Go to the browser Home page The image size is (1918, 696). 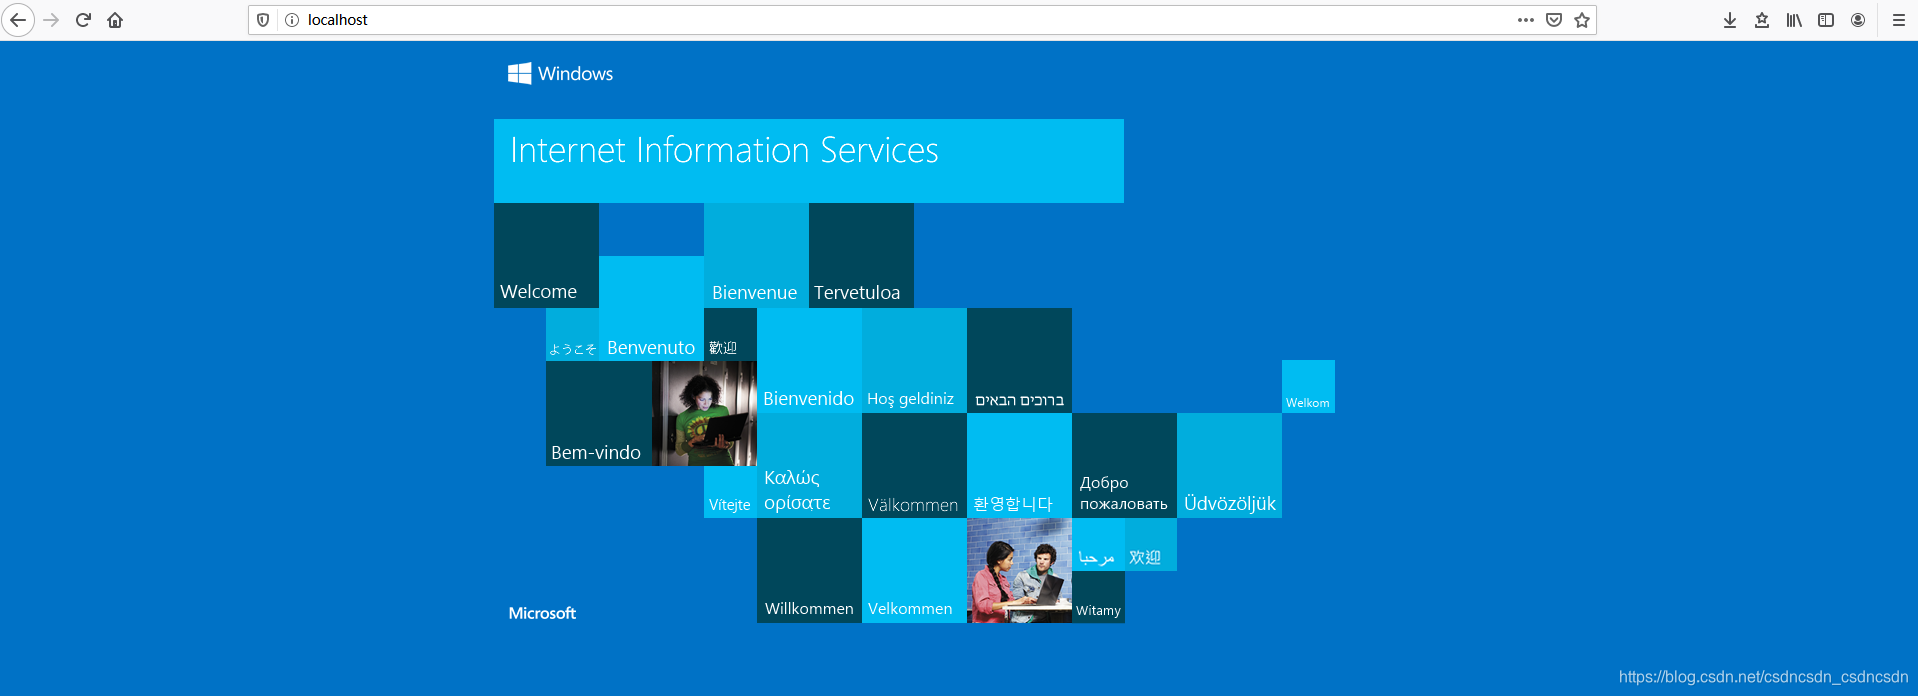pyautogui.click(x=115, y=20)
